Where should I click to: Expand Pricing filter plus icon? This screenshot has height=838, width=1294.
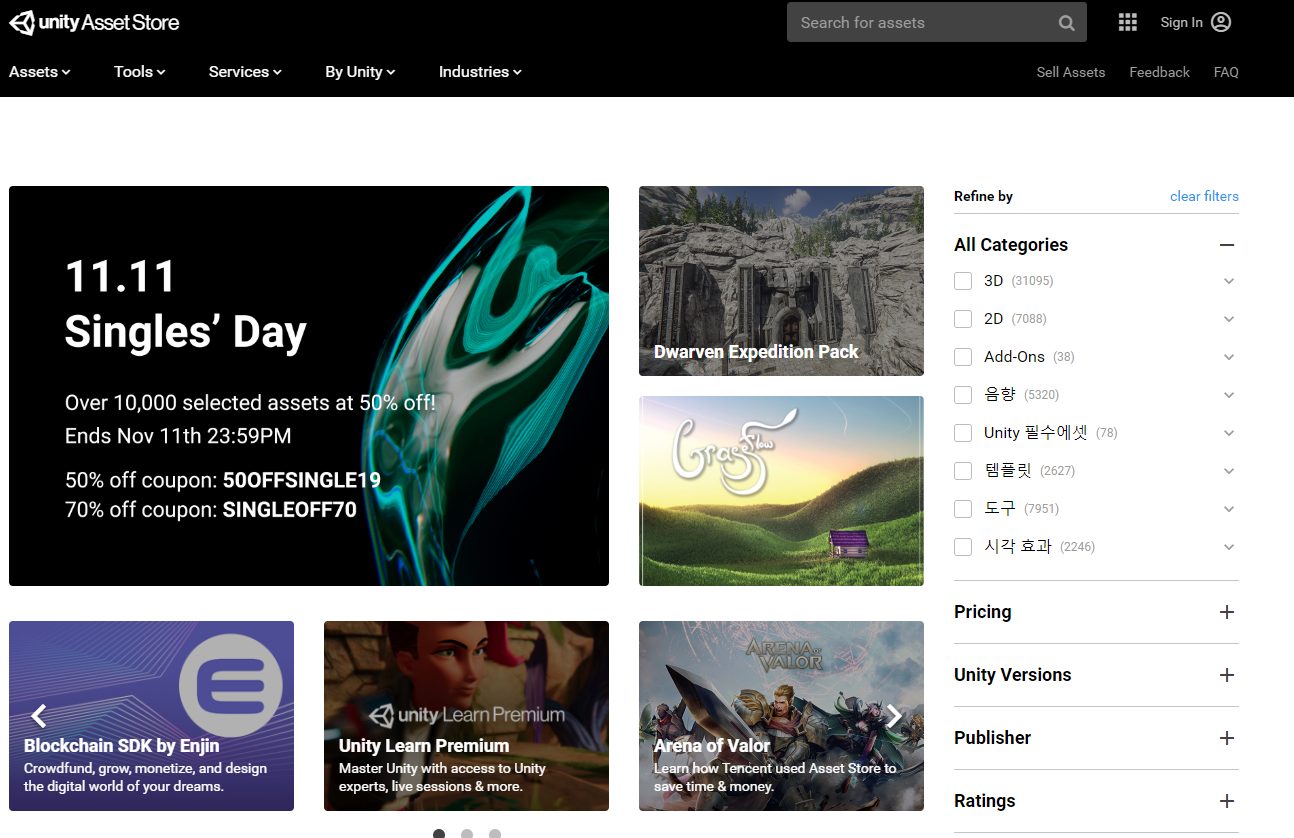click(1227, 612)
